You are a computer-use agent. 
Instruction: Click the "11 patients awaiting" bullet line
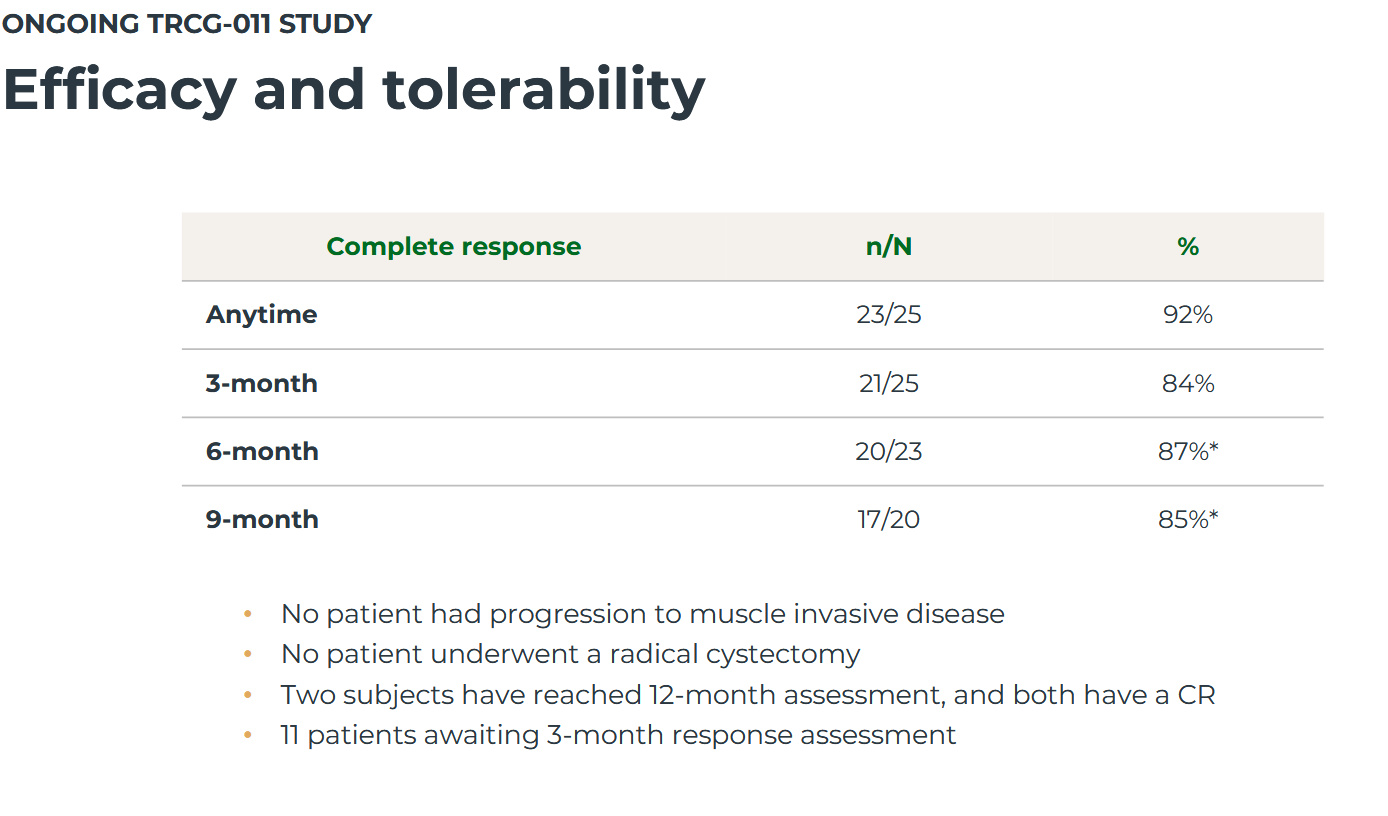click(618, 736)
